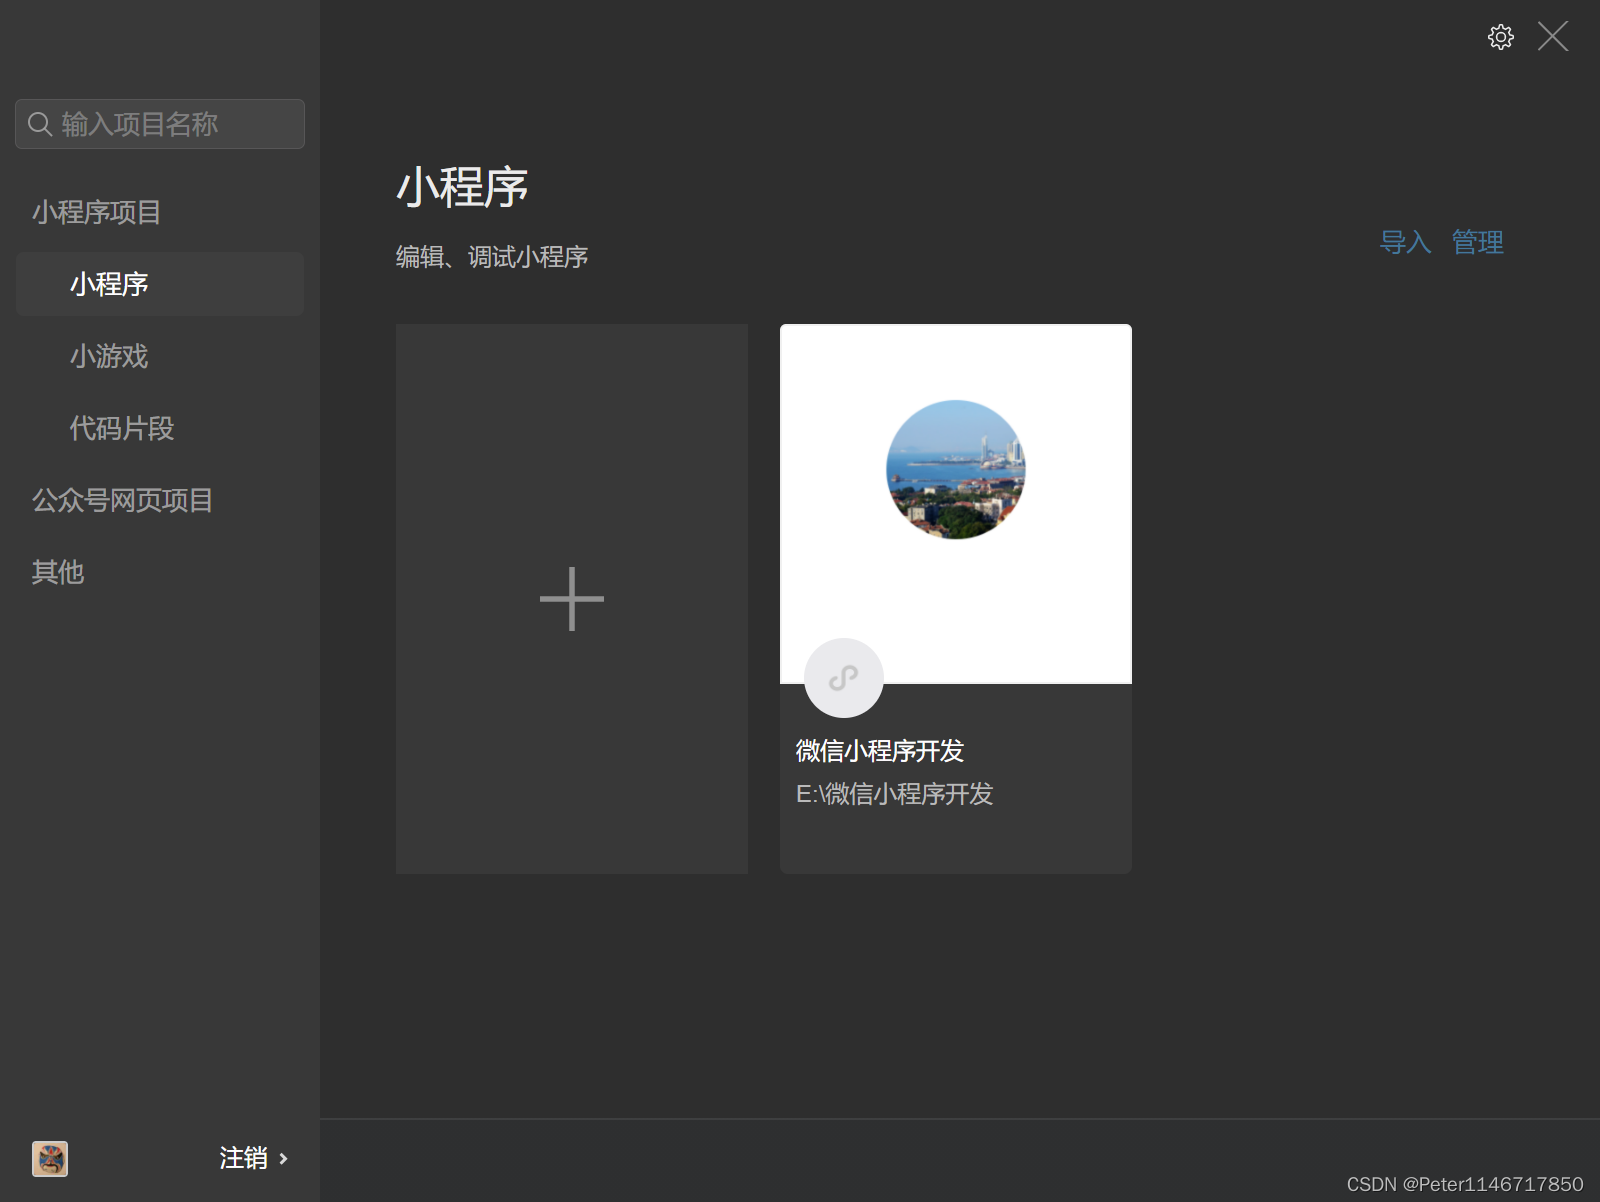Open the 小游戏 section in the sidebar
This screenshot has height=1202, width=1600.
[109, 357]
